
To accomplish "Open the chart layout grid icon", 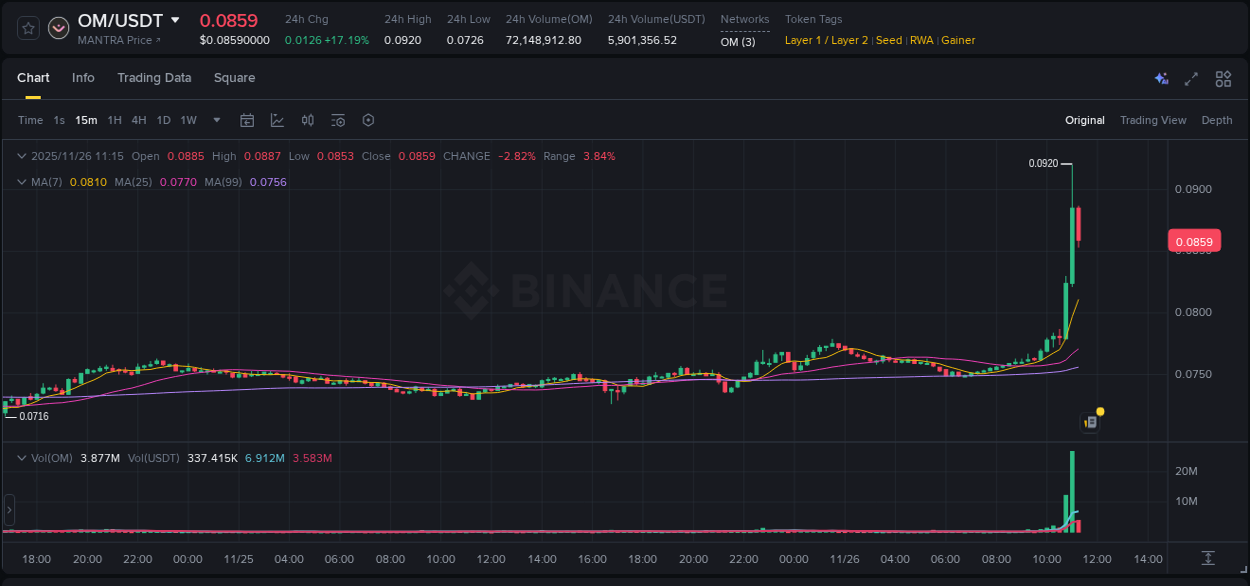I will point(1222,78).
